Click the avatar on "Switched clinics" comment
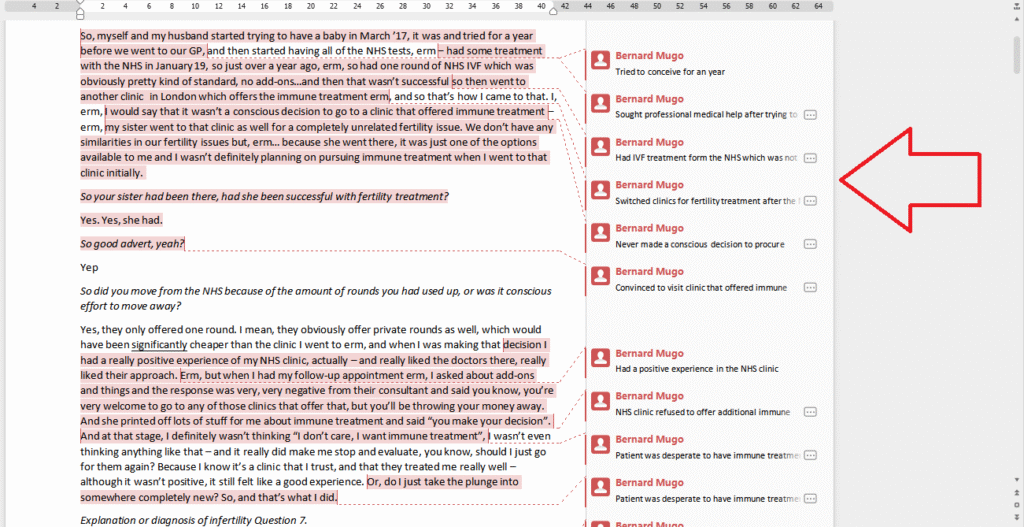The image size is (1024, 527). pos(600,191)
